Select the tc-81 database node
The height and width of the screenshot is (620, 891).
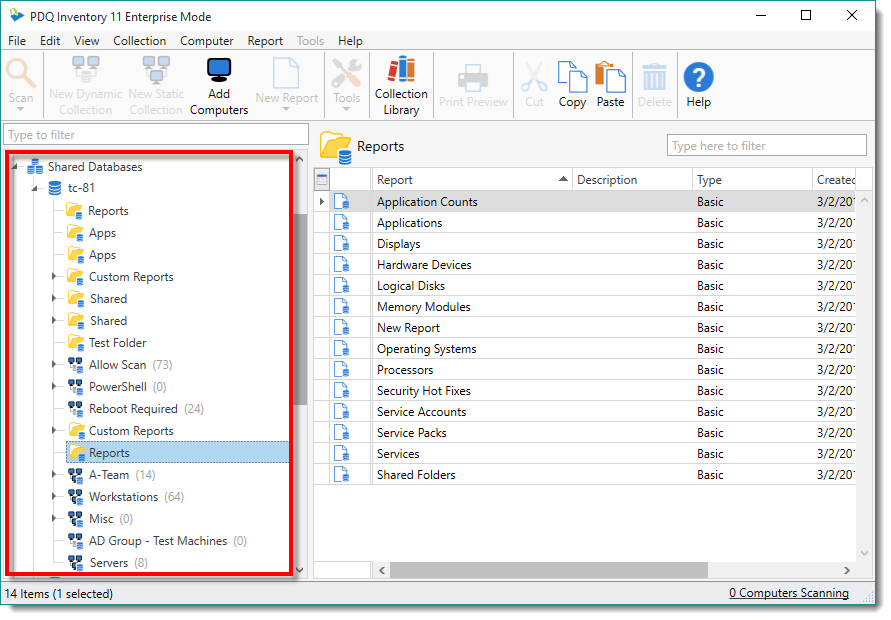(81, 188)
